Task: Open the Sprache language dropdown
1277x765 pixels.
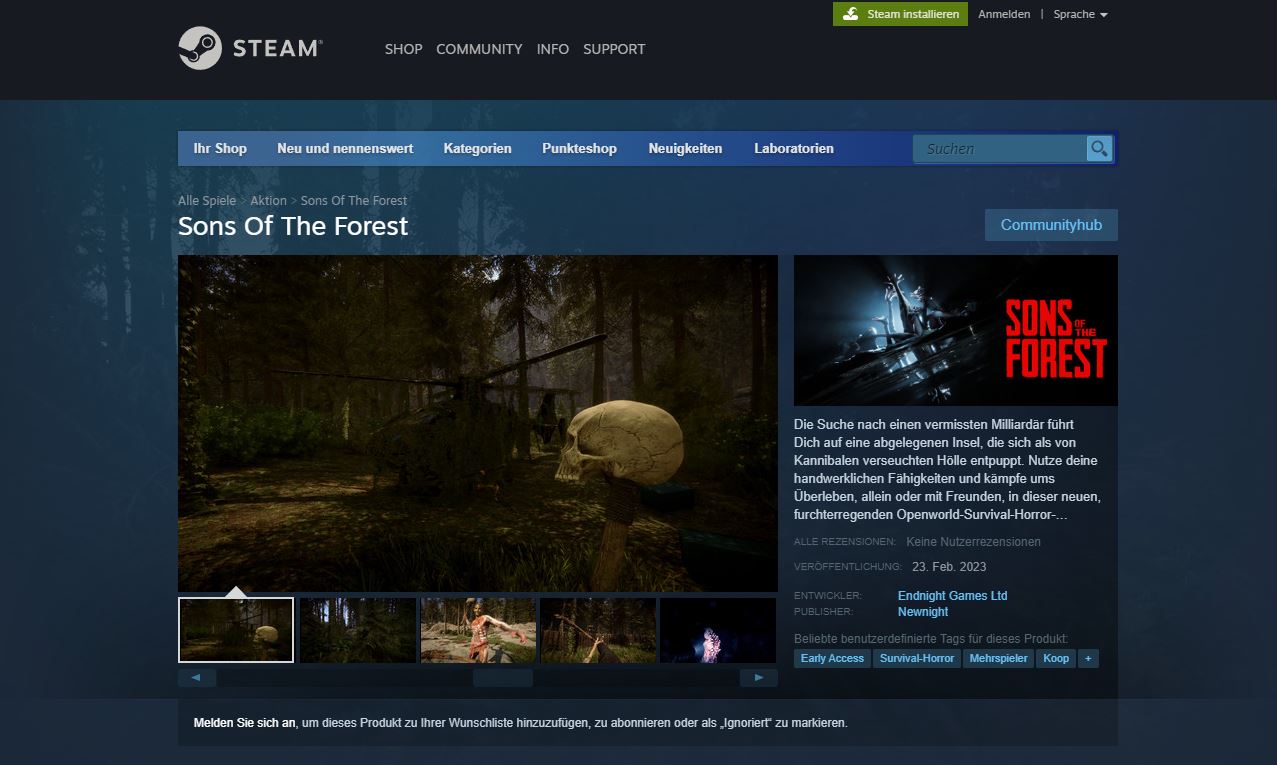Action: (x=1080, y=14)
